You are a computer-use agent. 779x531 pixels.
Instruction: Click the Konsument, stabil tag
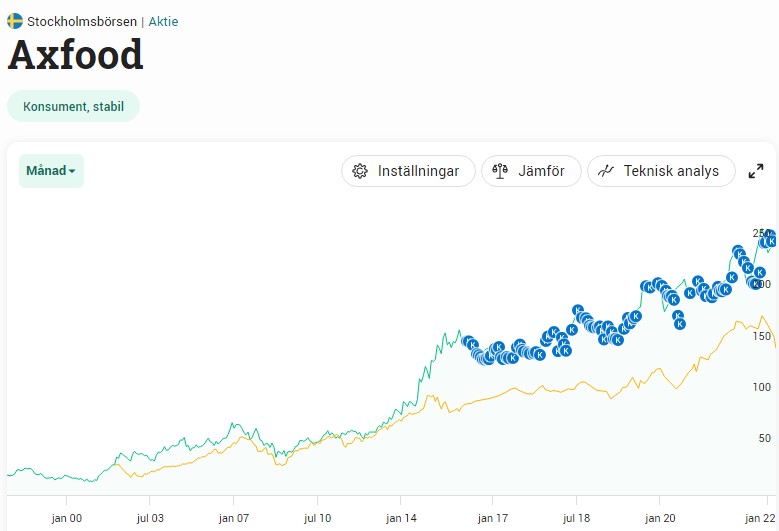tap(73, 106)
